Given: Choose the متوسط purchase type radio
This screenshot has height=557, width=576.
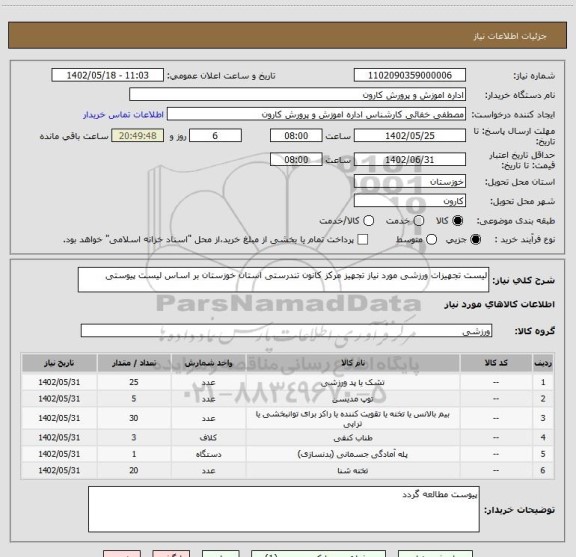Looking at the screenshot, I should click(x=432, y=240).
